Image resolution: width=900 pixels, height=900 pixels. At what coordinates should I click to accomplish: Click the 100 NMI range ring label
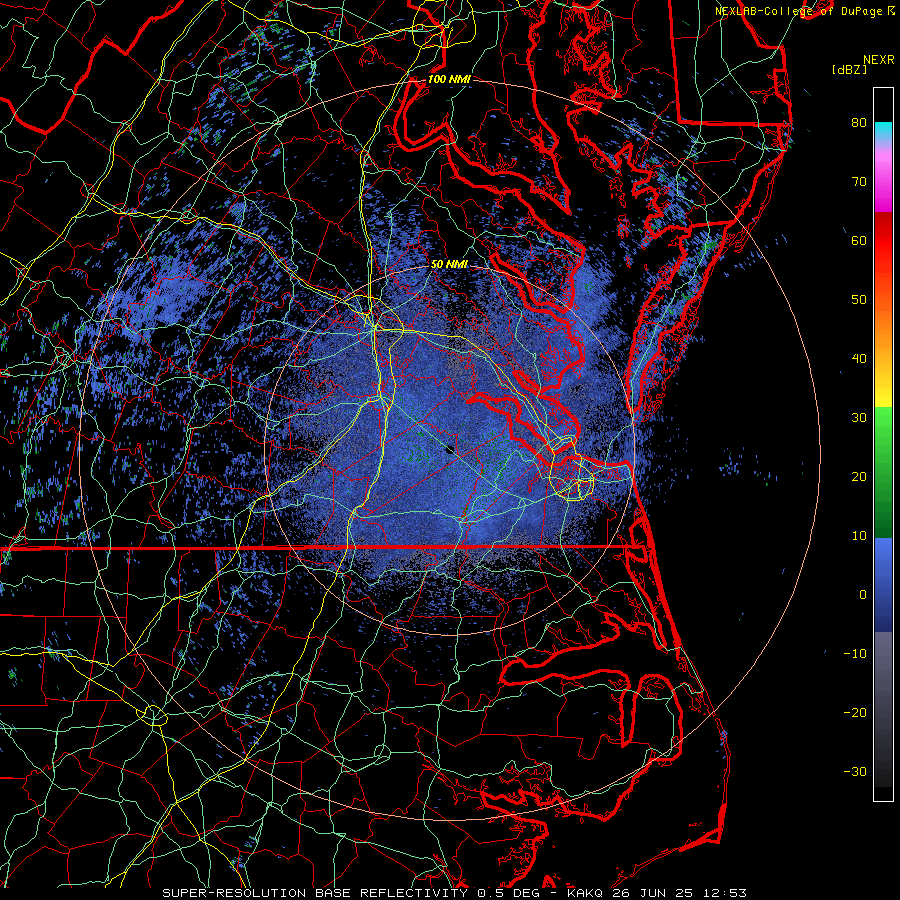click(x=449, y=79)
